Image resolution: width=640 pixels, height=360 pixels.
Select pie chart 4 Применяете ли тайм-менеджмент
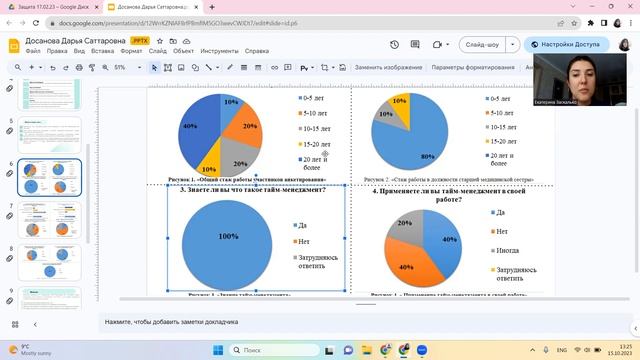point(423,248)
